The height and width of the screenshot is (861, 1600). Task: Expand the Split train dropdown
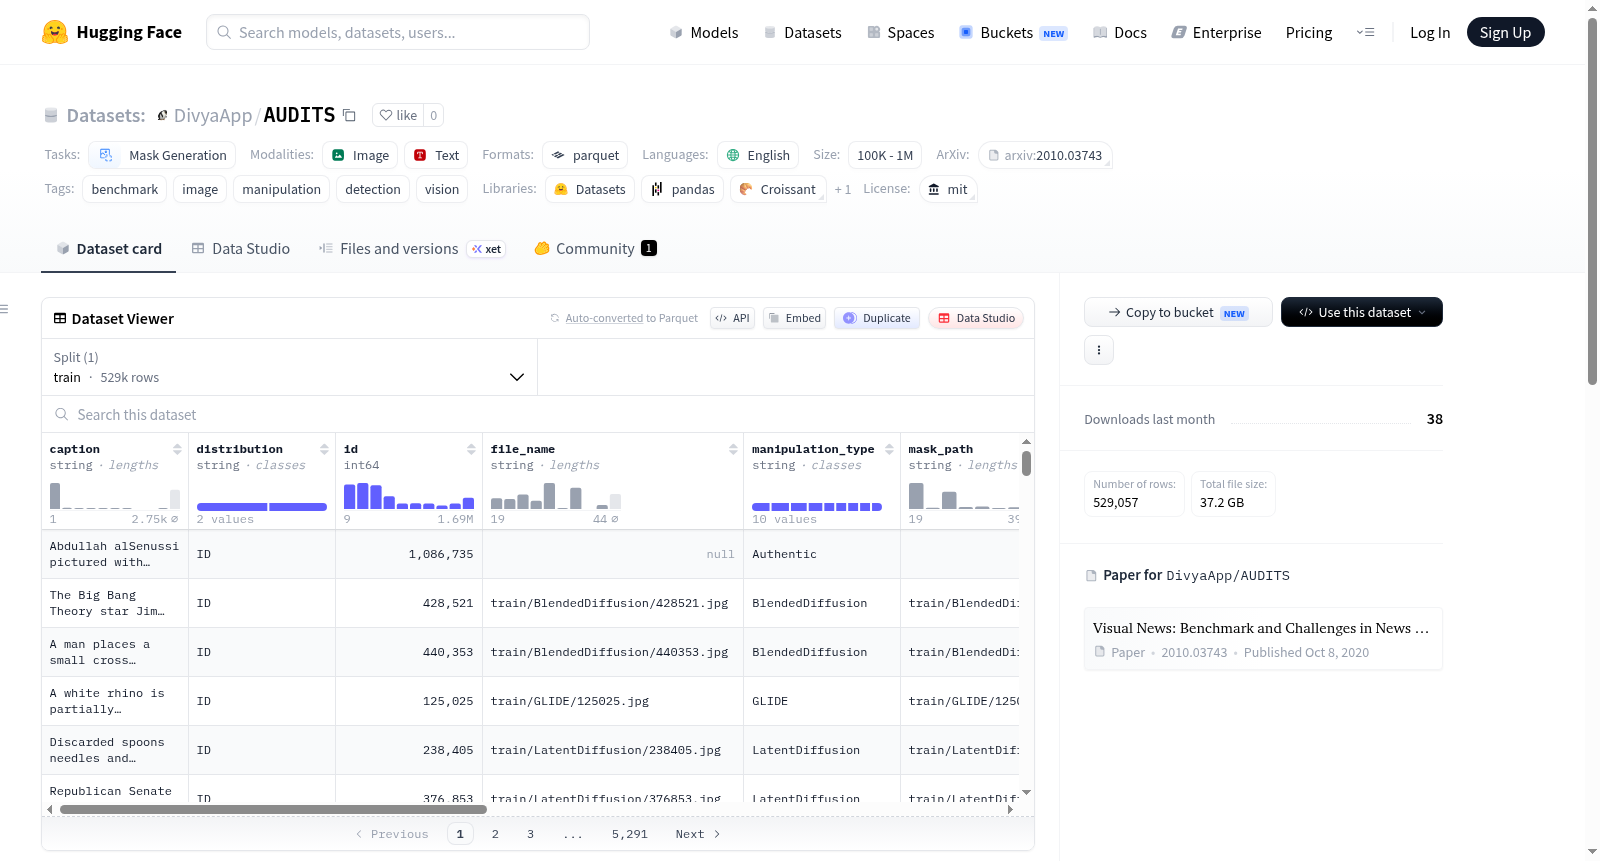click(x=290, y=367)
